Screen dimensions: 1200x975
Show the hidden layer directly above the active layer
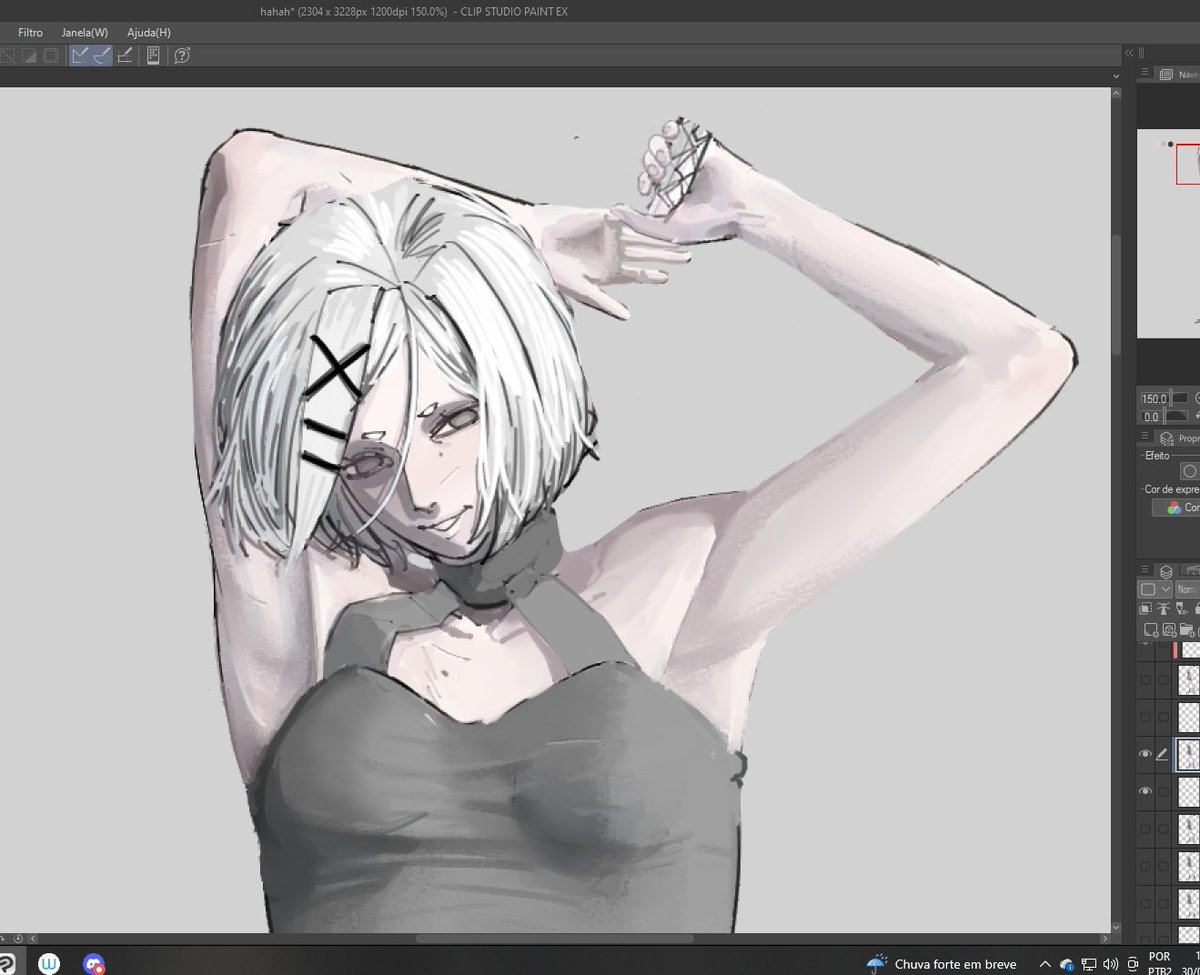(1146, 717)
